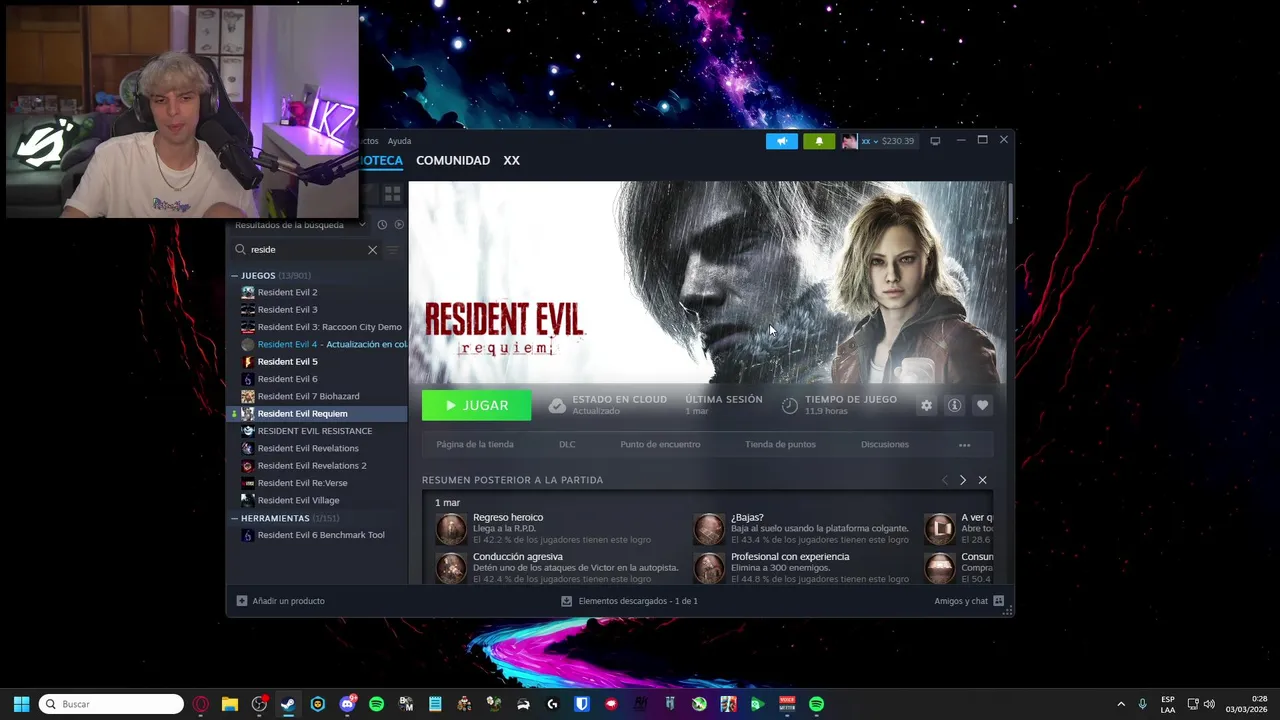
Task: Add Resident Evil Requiem to favorites
Action: pos(982,405)
